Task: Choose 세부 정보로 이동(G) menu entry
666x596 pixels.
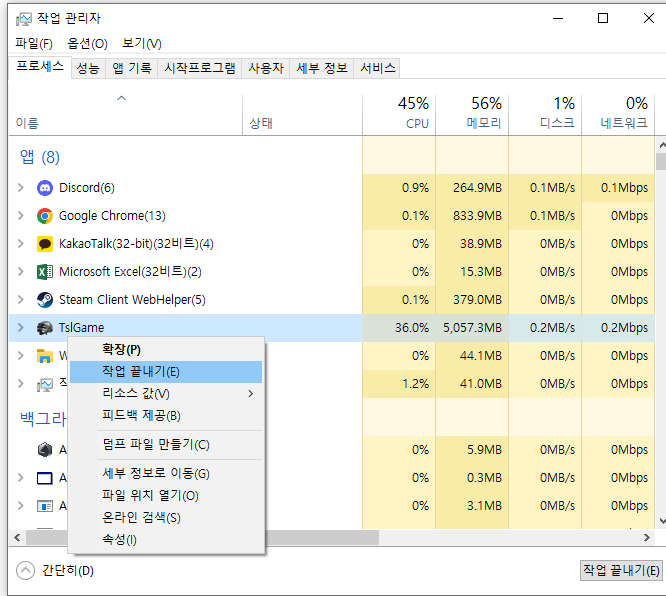Action: [x=166, y=474]
